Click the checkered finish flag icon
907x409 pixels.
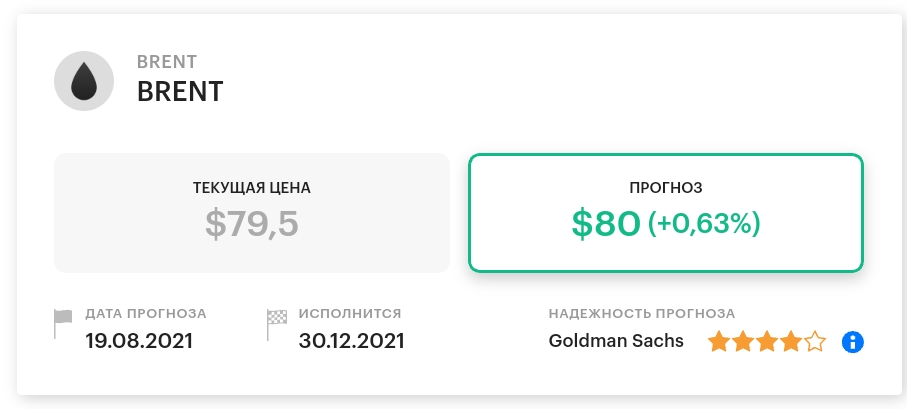tap(276, 325)
